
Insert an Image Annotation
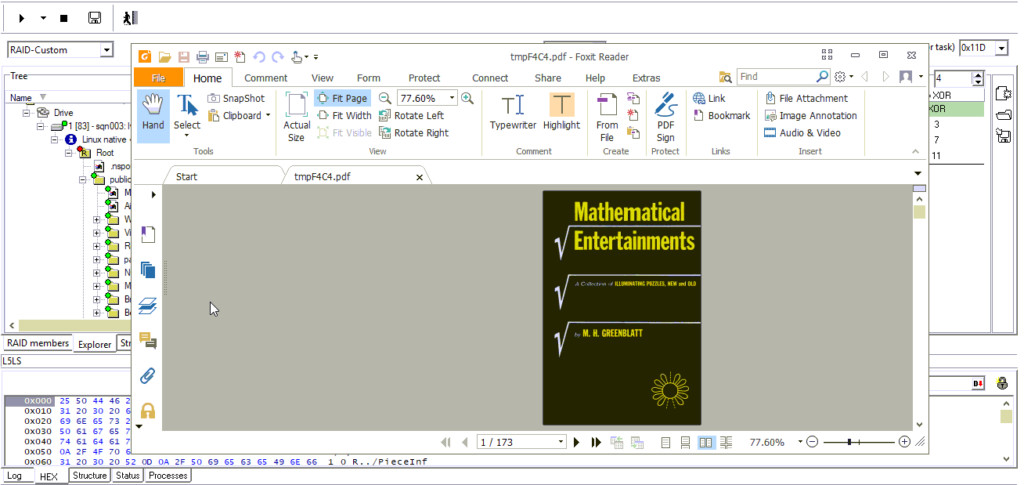coord(810,116)
